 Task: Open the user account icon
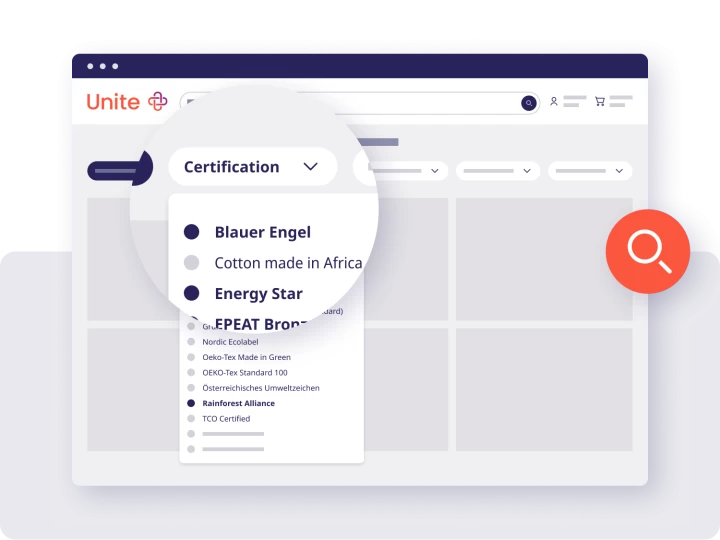coord(553,102)
